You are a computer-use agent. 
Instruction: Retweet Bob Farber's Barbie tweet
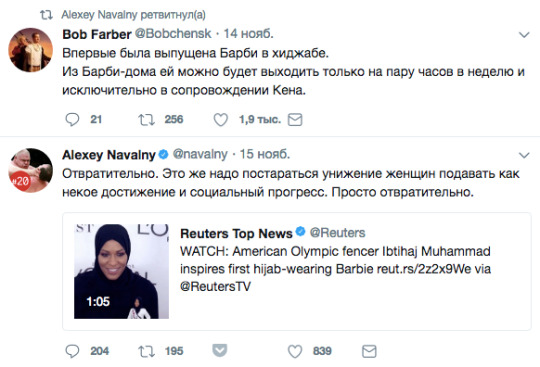coord(146,120)
